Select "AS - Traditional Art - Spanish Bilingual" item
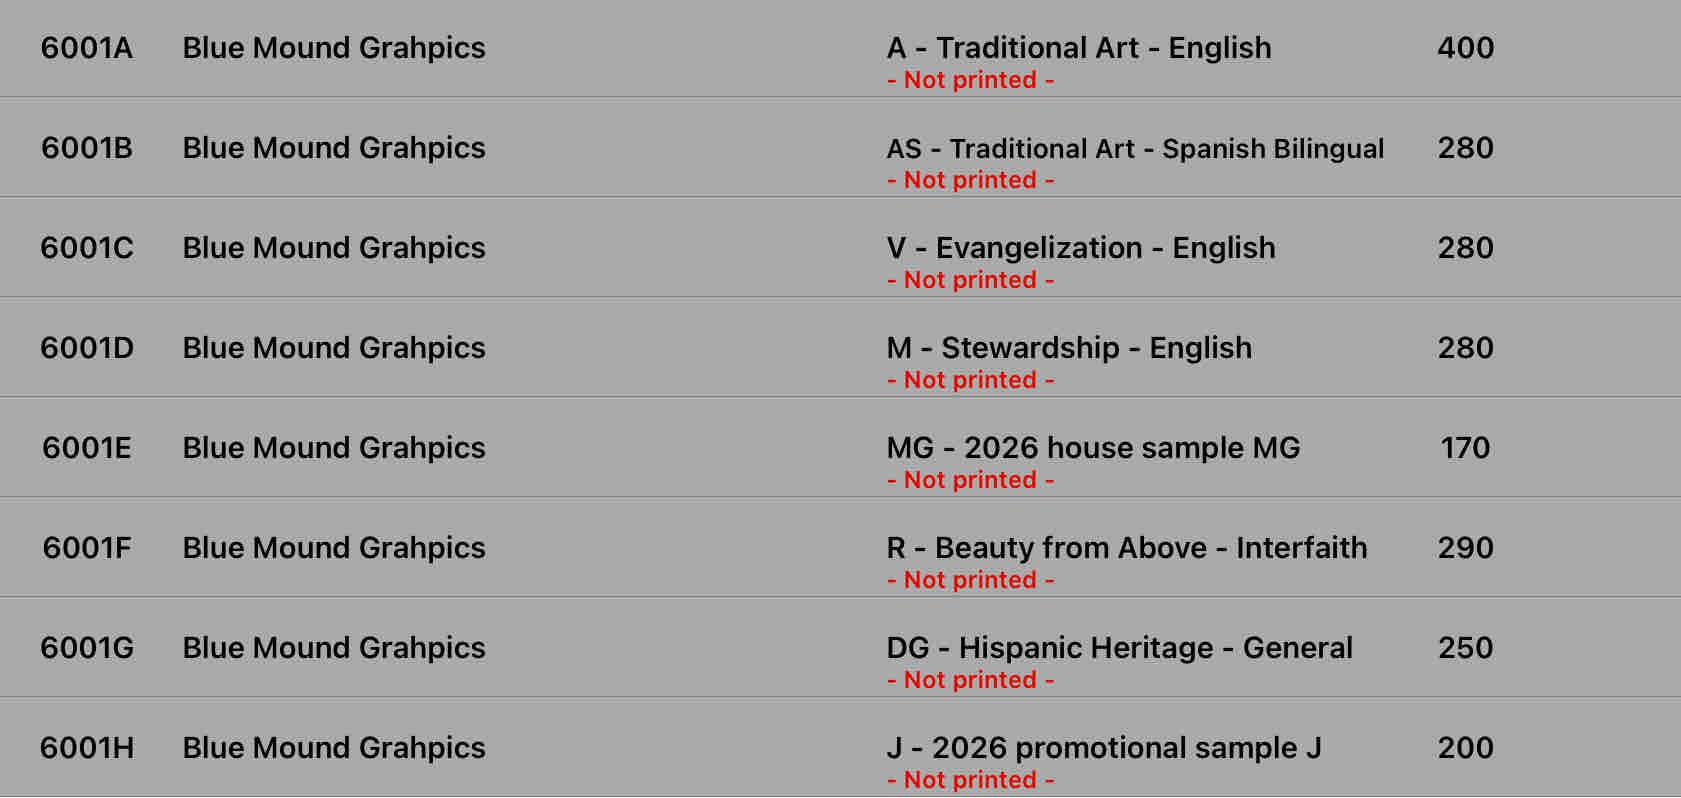1681x798 pixels. 1135,149
